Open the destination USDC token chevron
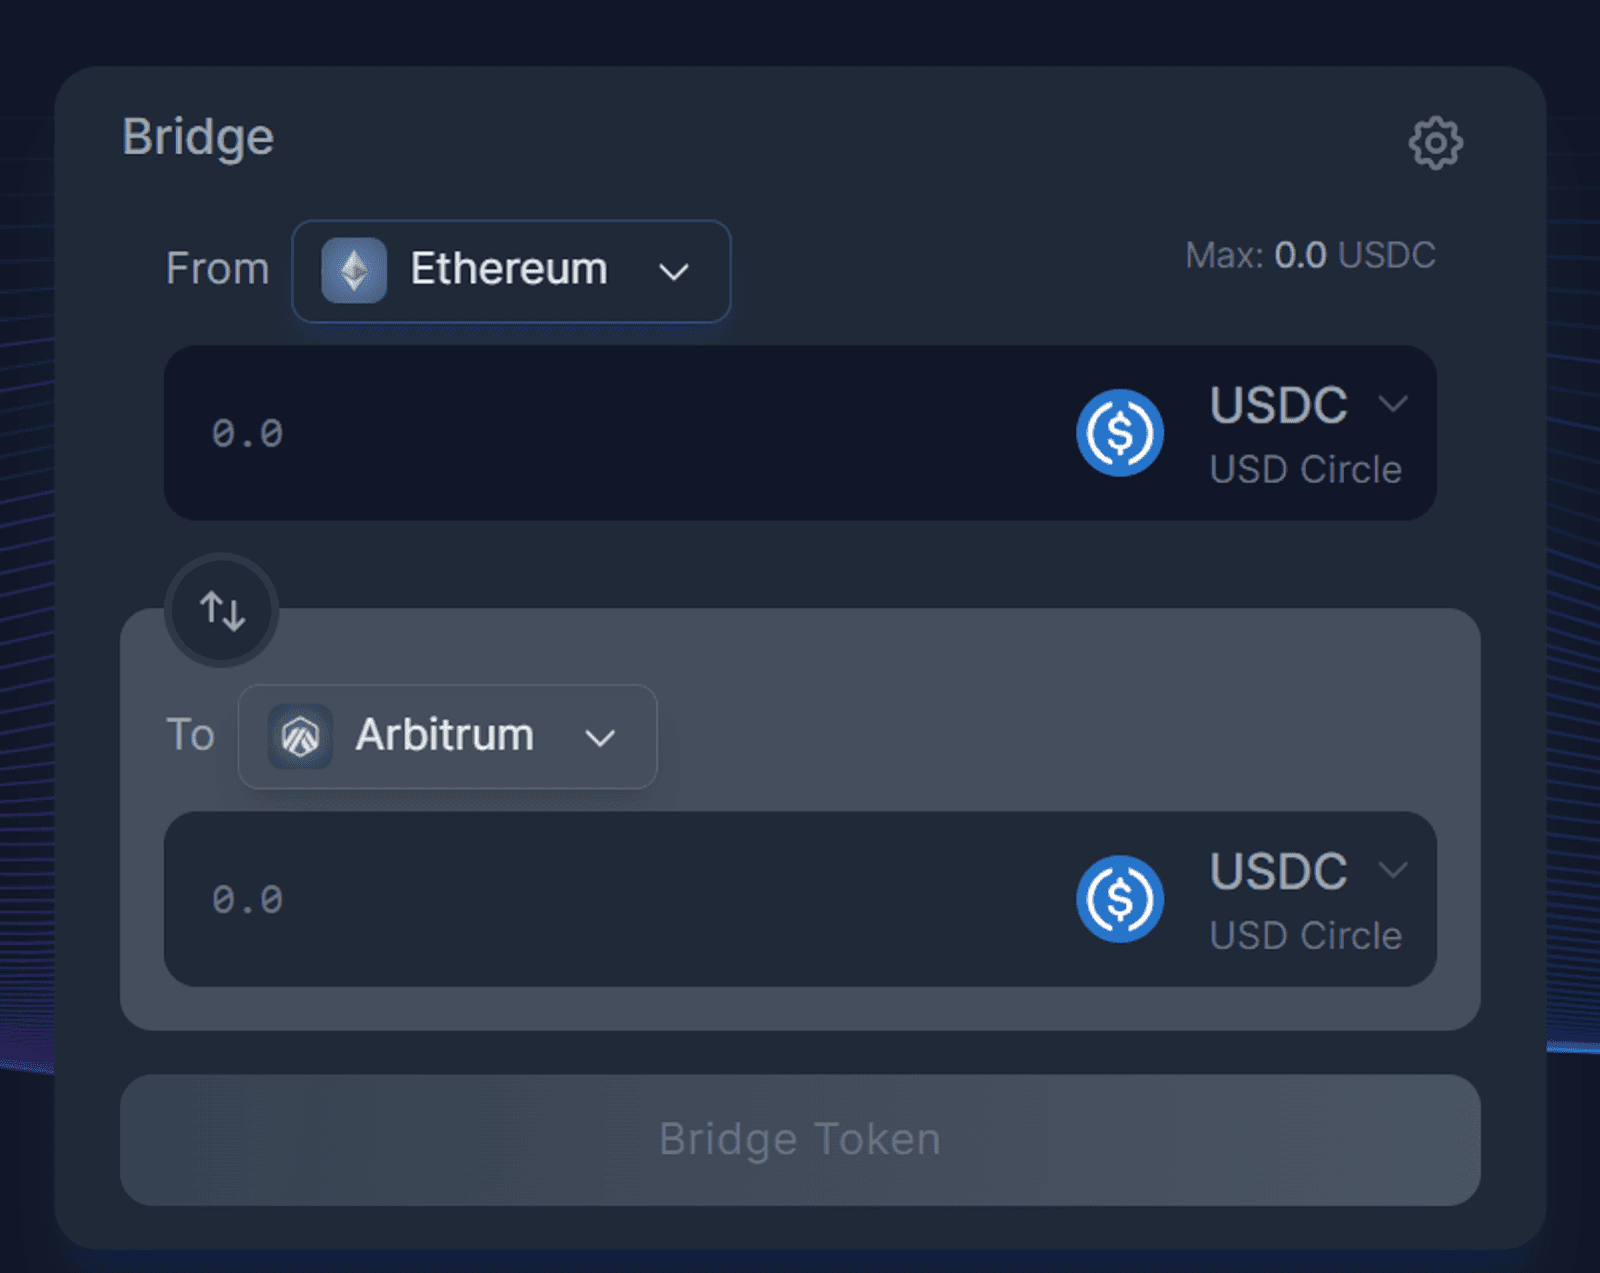1600x1273 pixels. pos(1393,870)
